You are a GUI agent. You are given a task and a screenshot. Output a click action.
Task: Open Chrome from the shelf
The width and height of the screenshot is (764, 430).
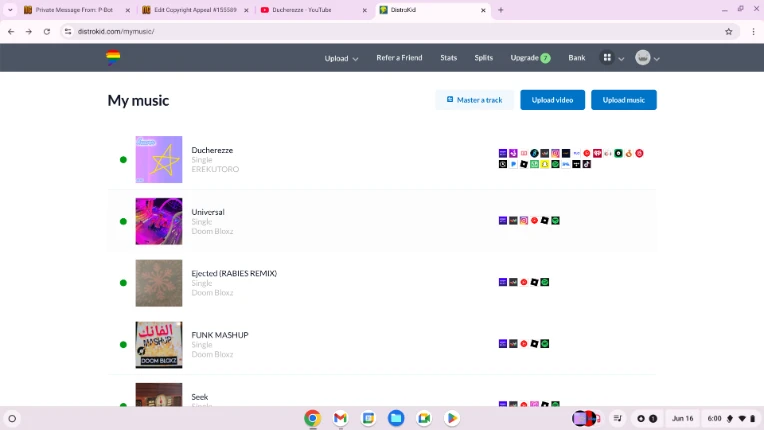pos(313,418)
